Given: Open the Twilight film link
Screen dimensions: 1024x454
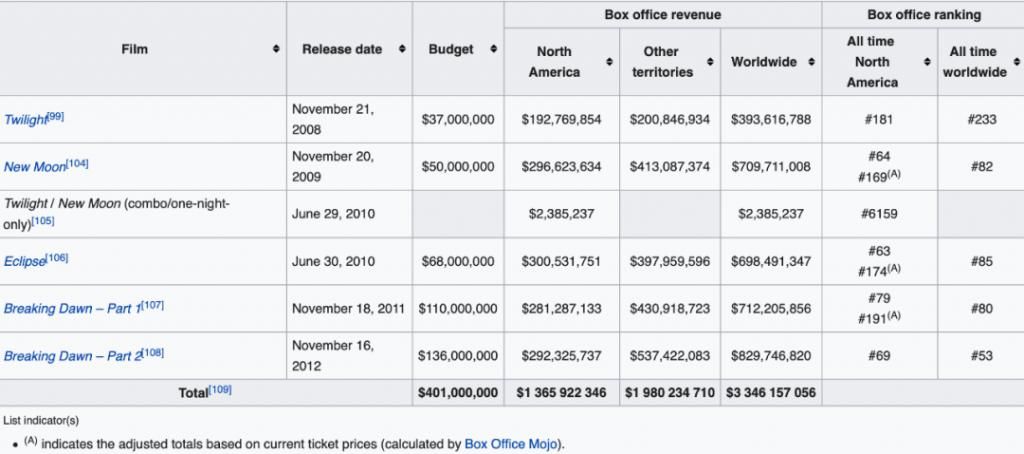Looking at the screenshot, I should 25,120.
